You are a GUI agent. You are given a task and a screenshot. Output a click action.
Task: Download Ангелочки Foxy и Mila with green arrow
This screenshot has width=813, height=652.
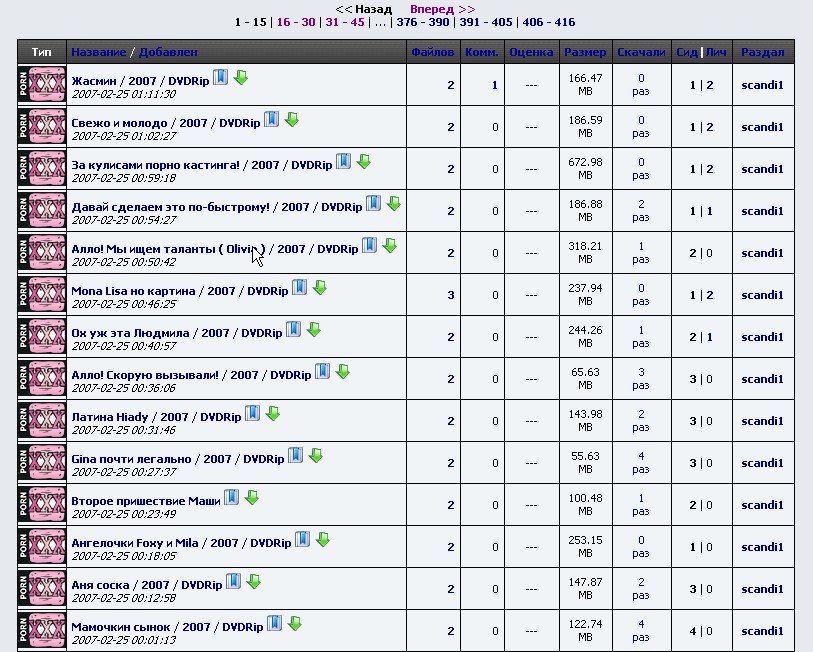[323, 539]
